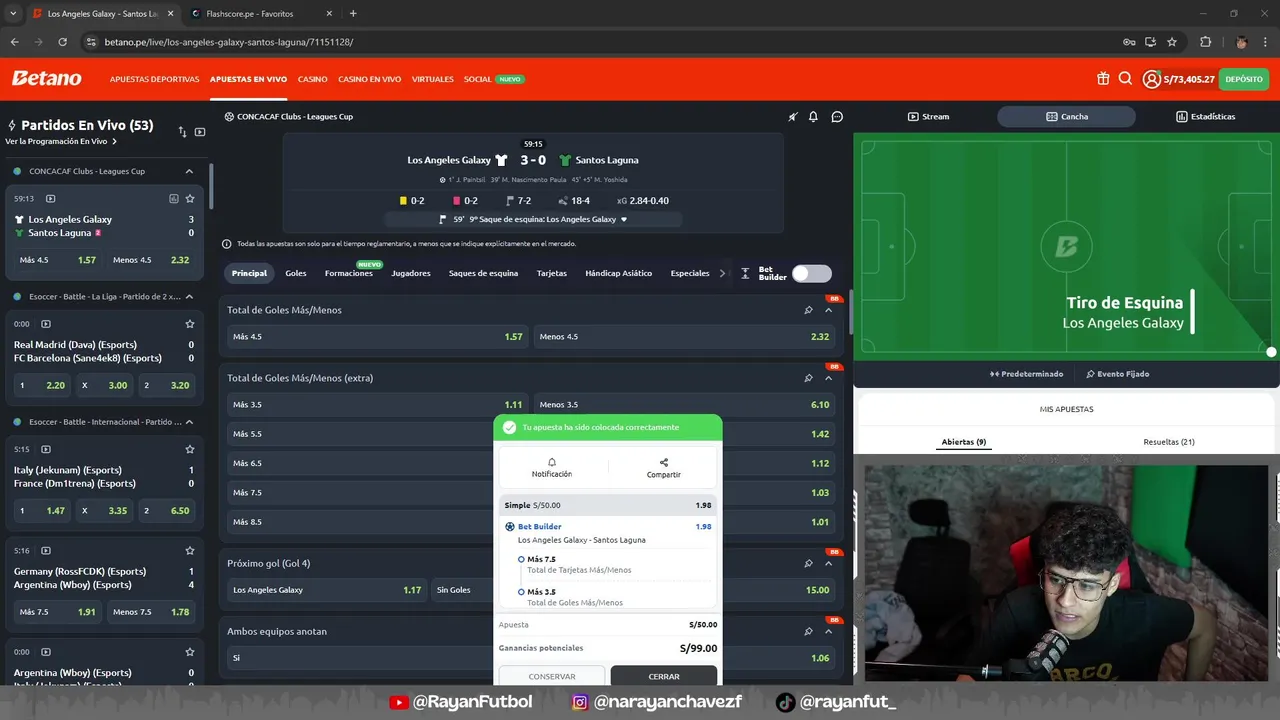Open the Estadísticas tab

(x=1205, y=116)
